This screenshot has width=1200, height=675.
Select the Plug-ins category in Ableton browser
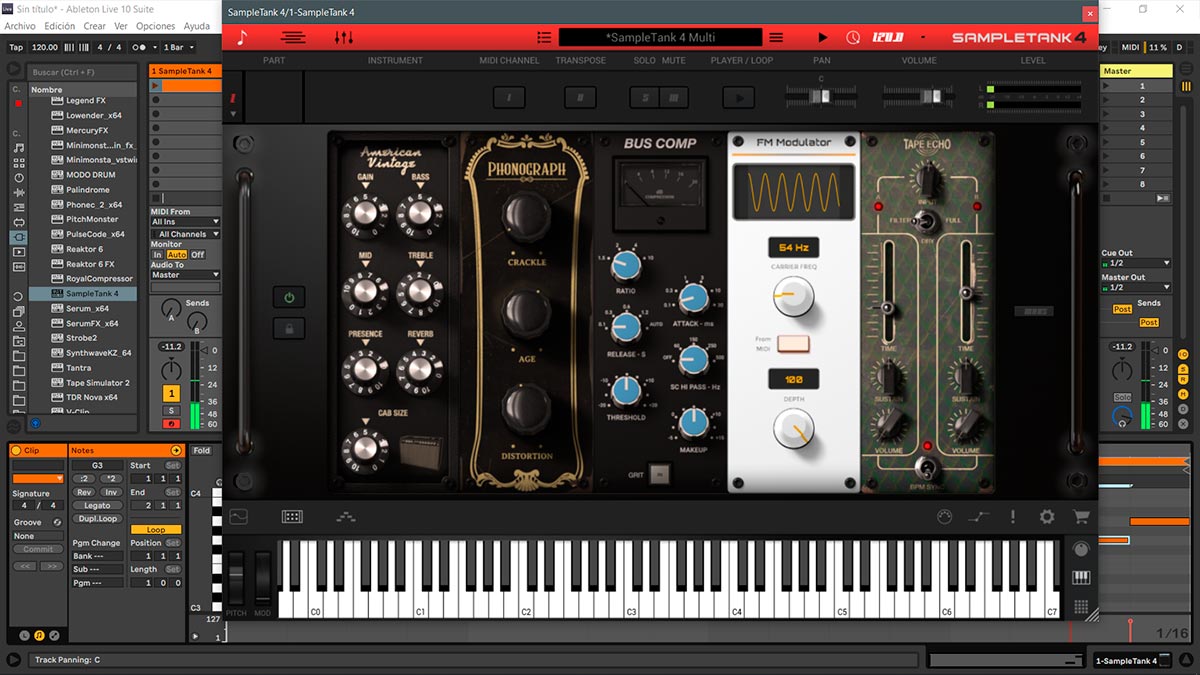pyautogui.click(x=18, y=237)
